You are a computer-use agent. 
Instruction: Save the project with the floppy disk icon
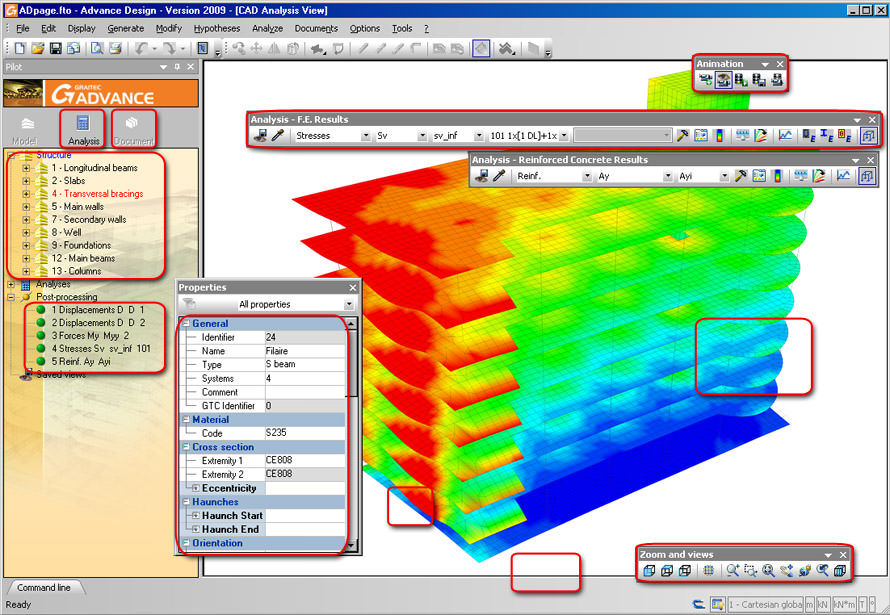(55, 49)
